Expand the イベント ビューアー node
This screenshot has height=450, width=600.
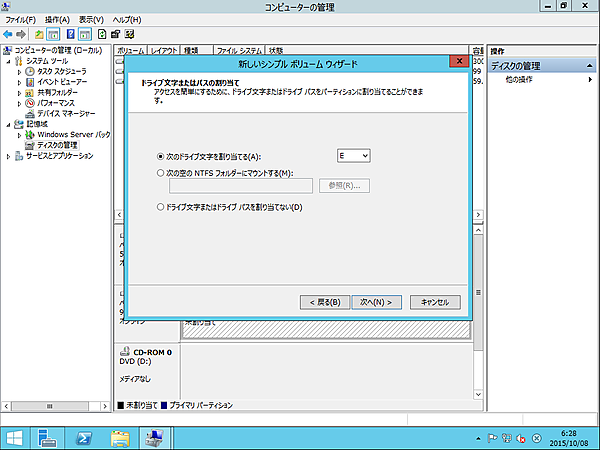point(19,82)
